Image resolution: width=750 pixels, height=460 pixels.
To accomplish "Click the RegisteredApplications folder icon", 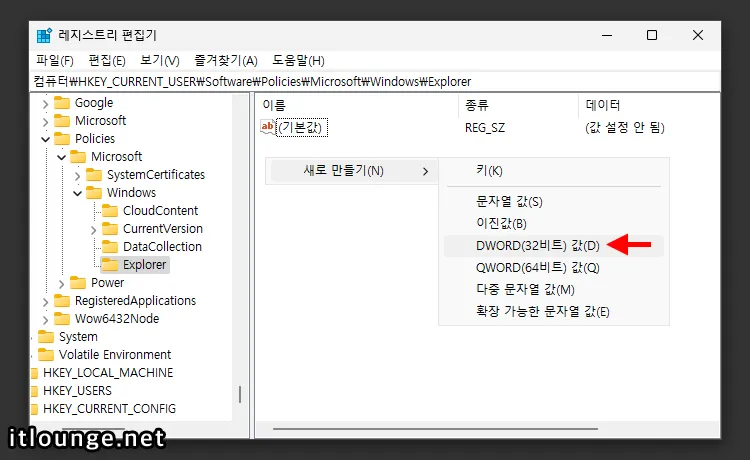I will (62, 301).
